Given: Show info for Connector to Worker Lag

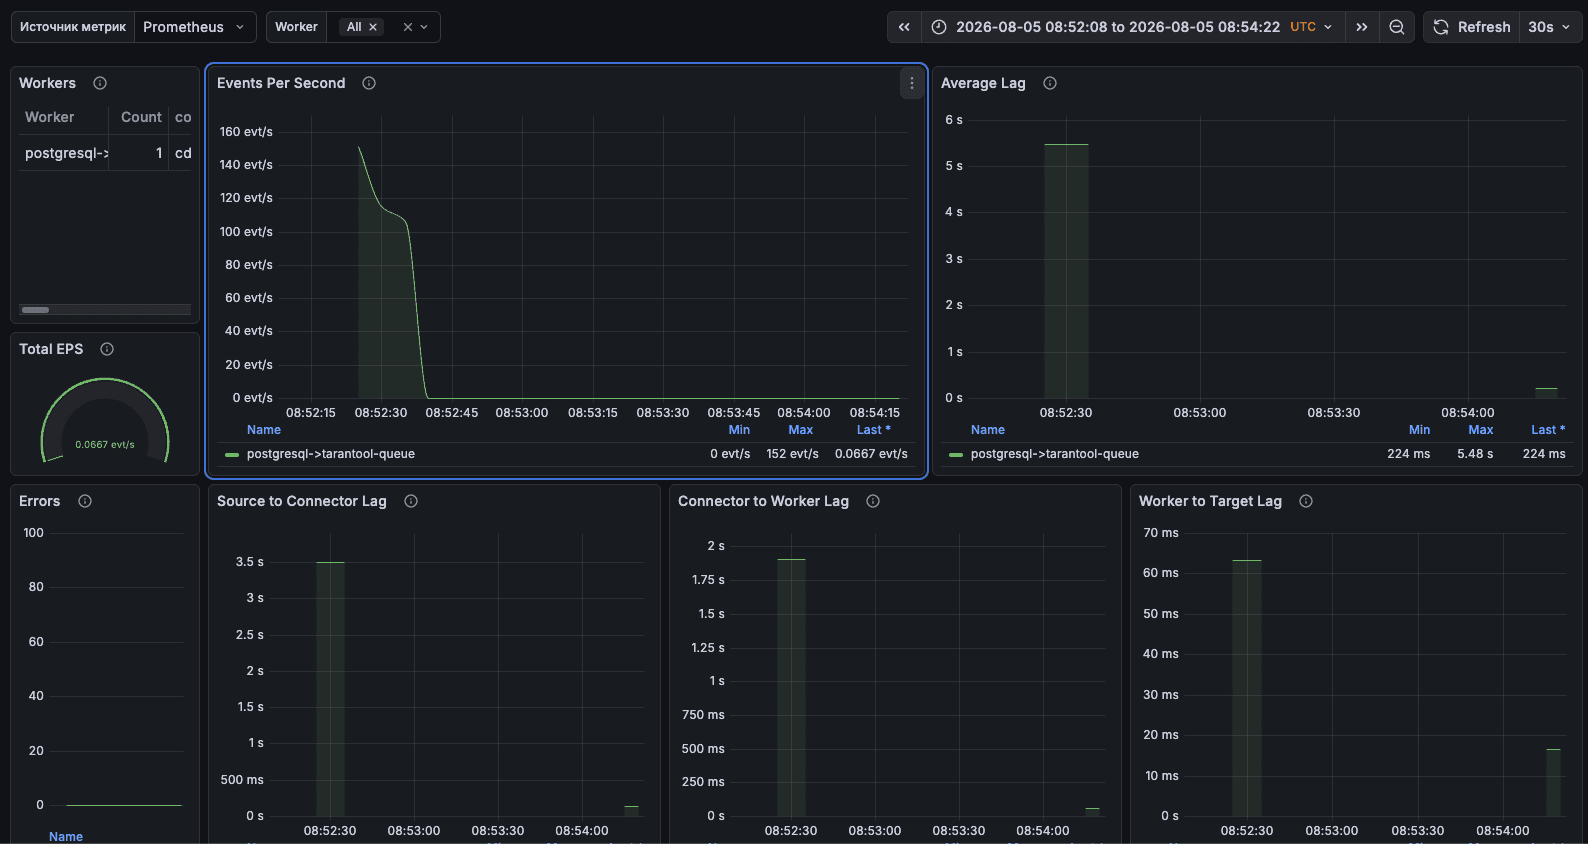Looking at the screenshot, I should coord(873,501).
